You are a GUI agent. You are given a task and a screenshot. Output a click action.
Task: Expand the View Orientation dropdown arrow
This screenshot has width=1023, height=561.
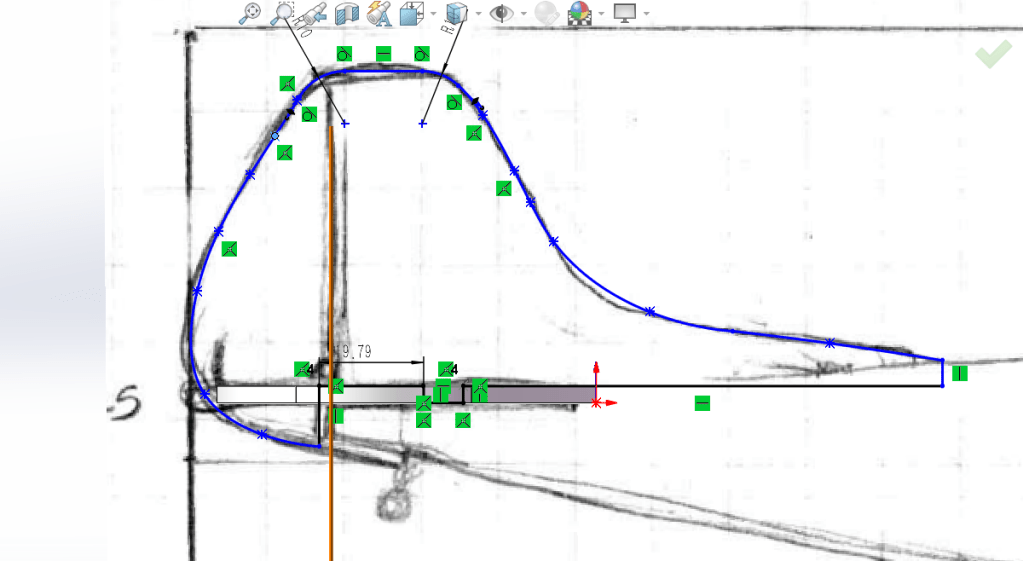coord(433,14)
